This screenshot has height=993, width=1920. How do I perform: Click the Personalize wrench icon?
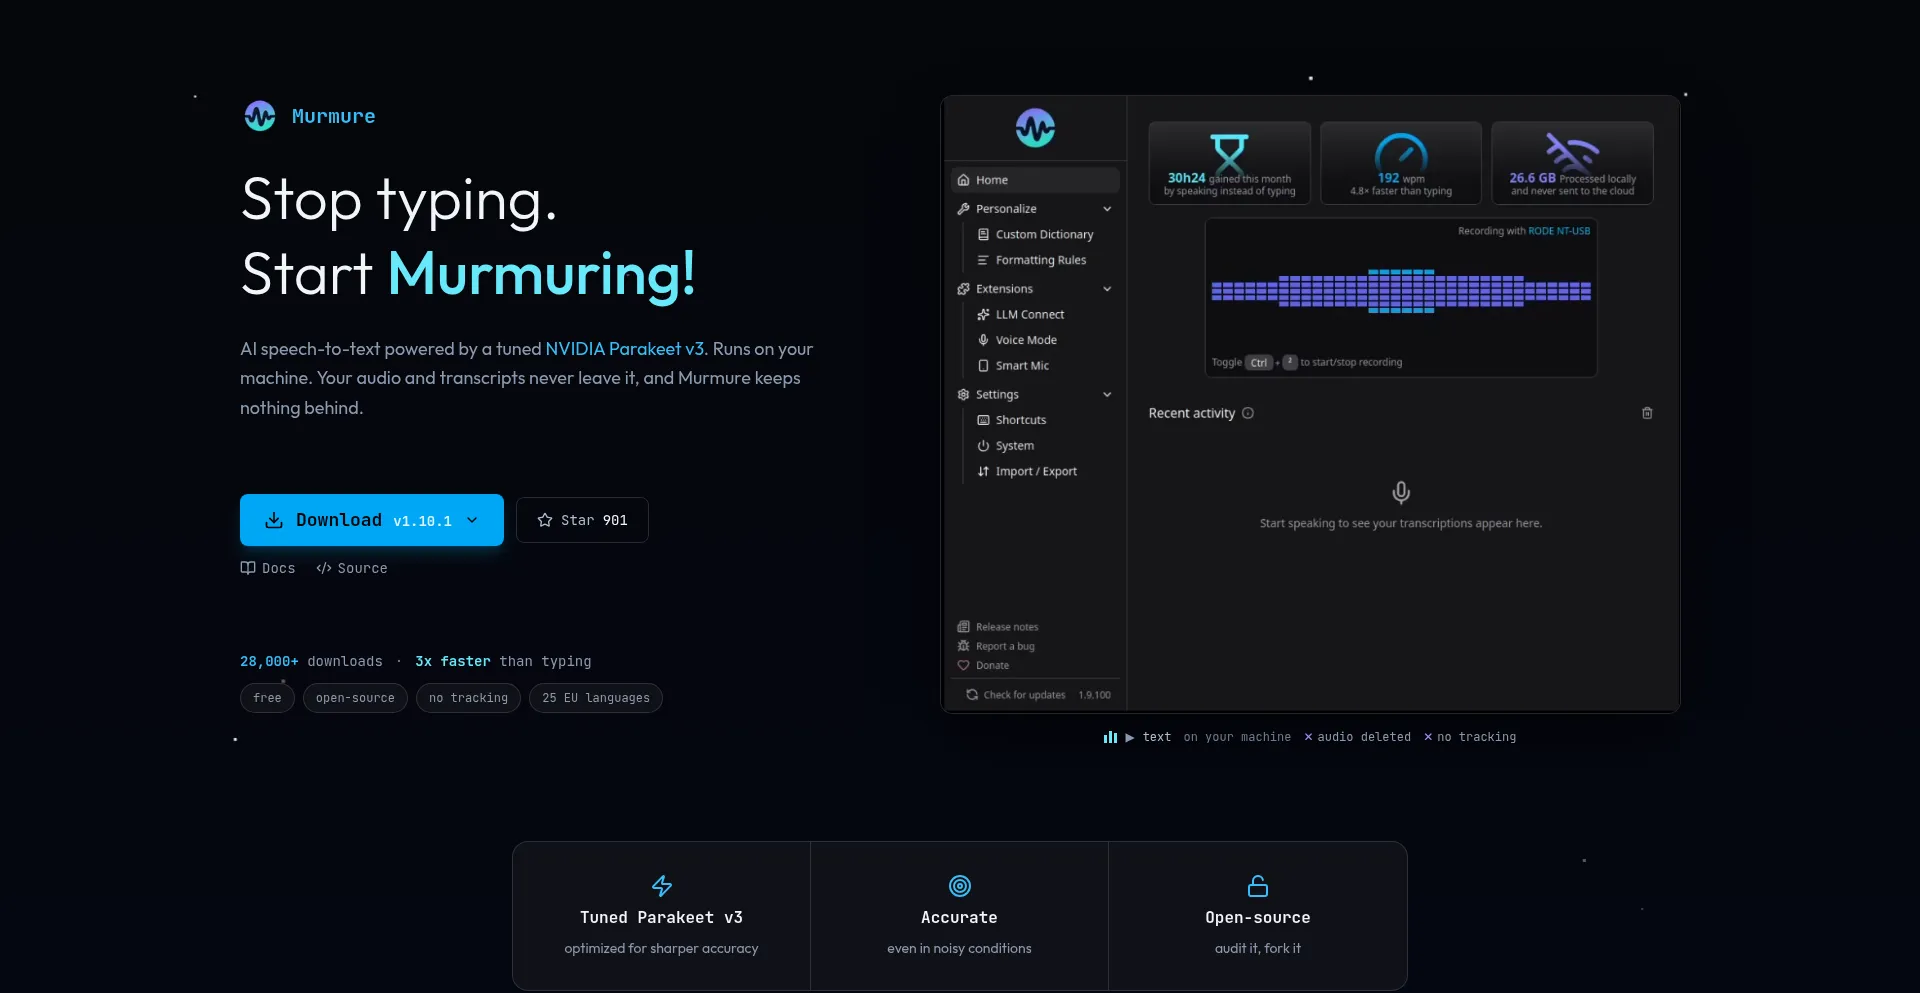pos(964,209)
